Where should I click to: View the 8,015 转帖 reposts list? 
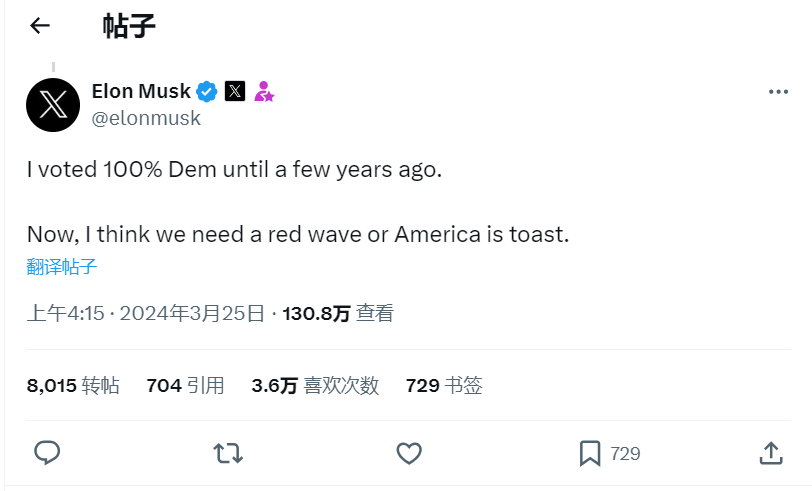[x=73, y=385]
